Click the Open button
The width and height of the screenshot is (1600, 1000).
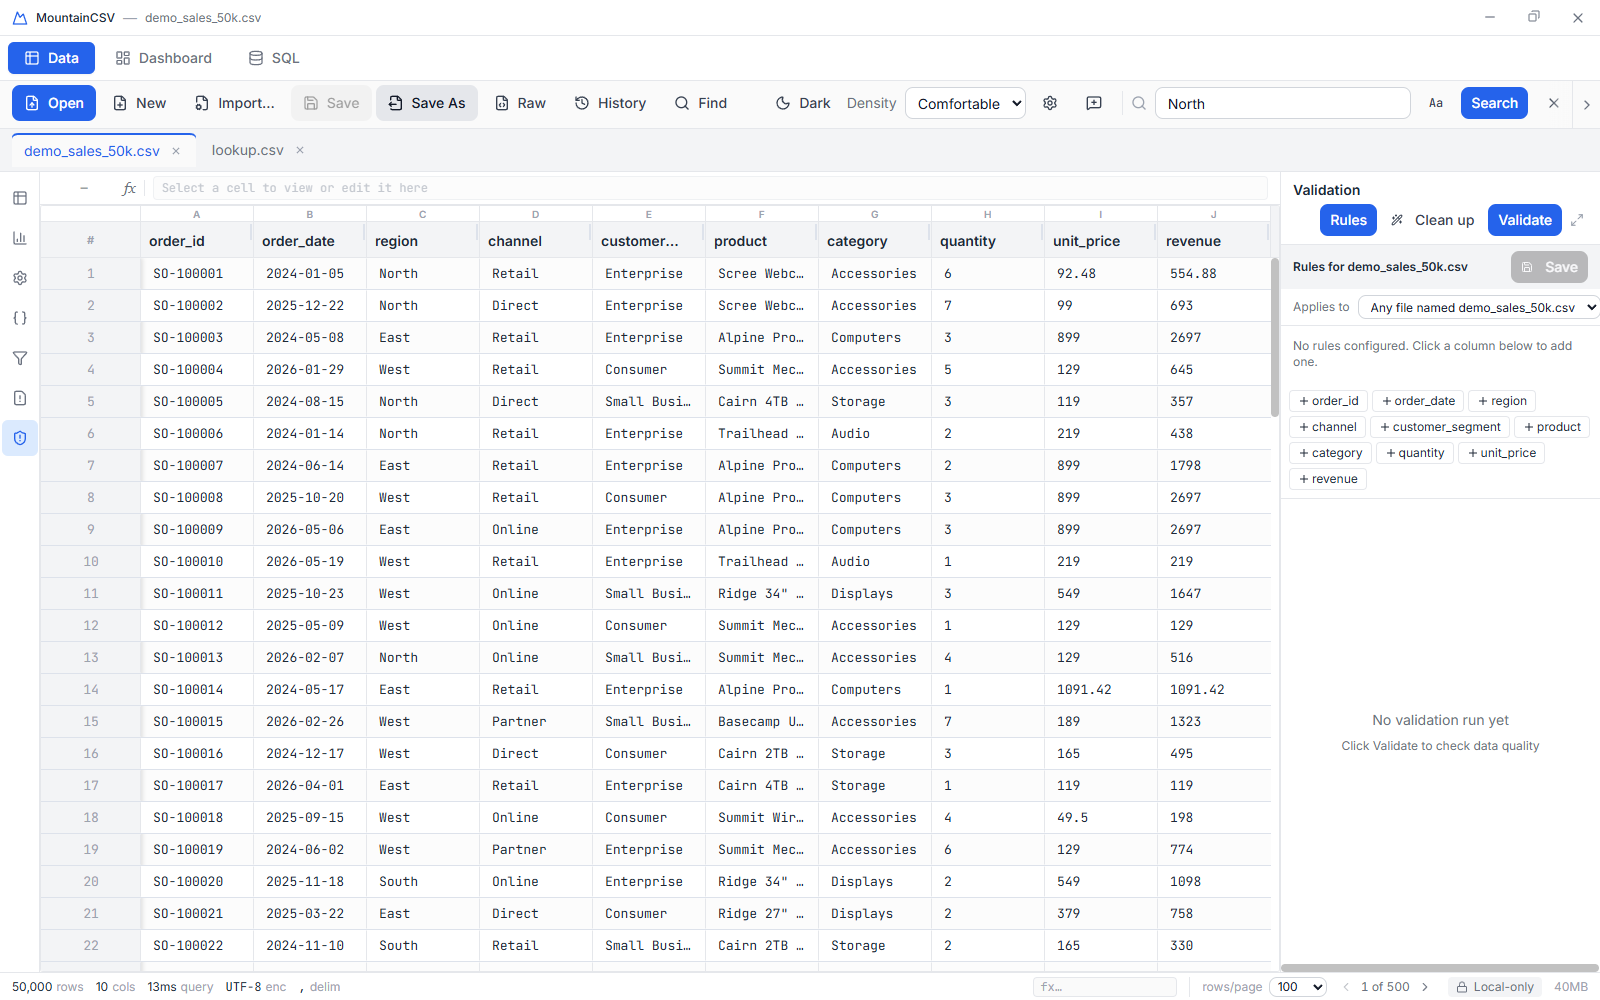54,103
